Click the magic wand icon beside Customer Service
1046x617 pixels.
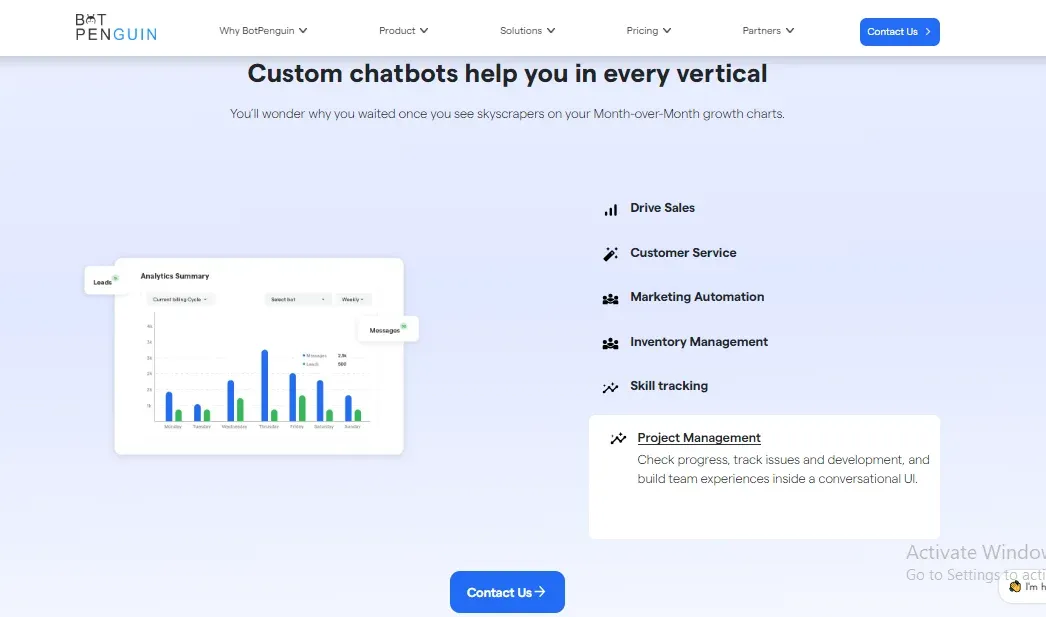tap(610, 254)
